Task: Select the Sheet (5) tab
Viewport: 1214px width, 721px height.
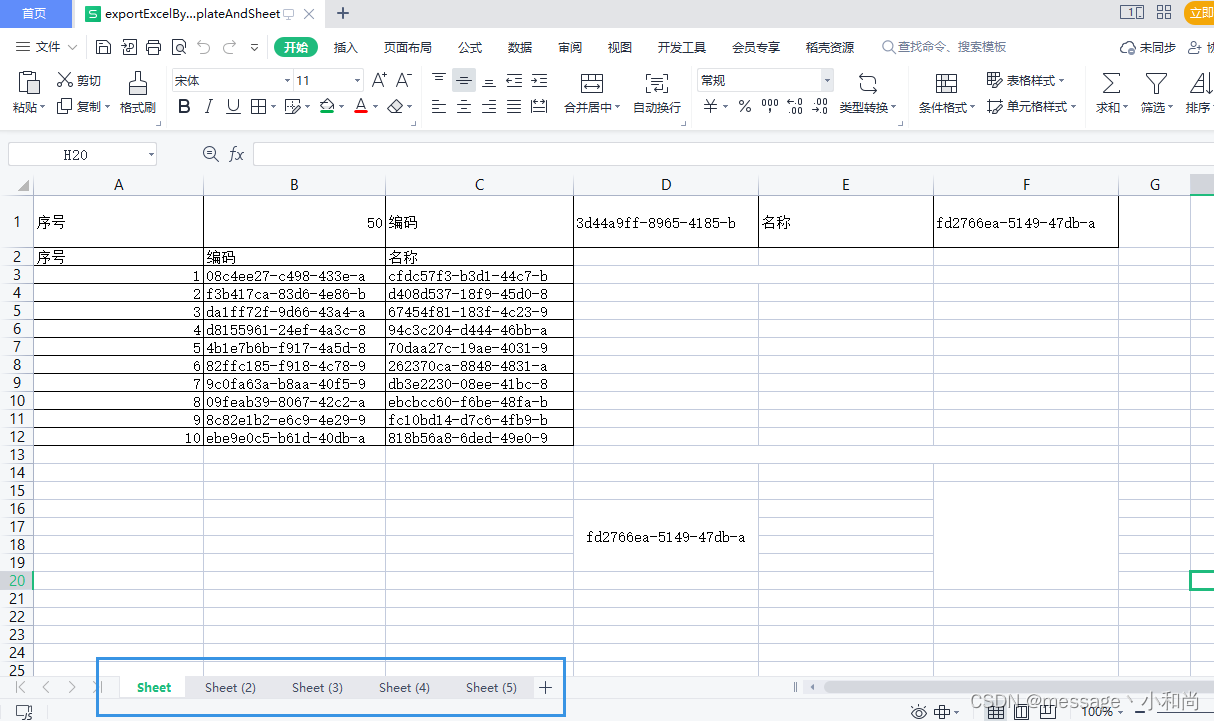Action: (x=491, y=687)
